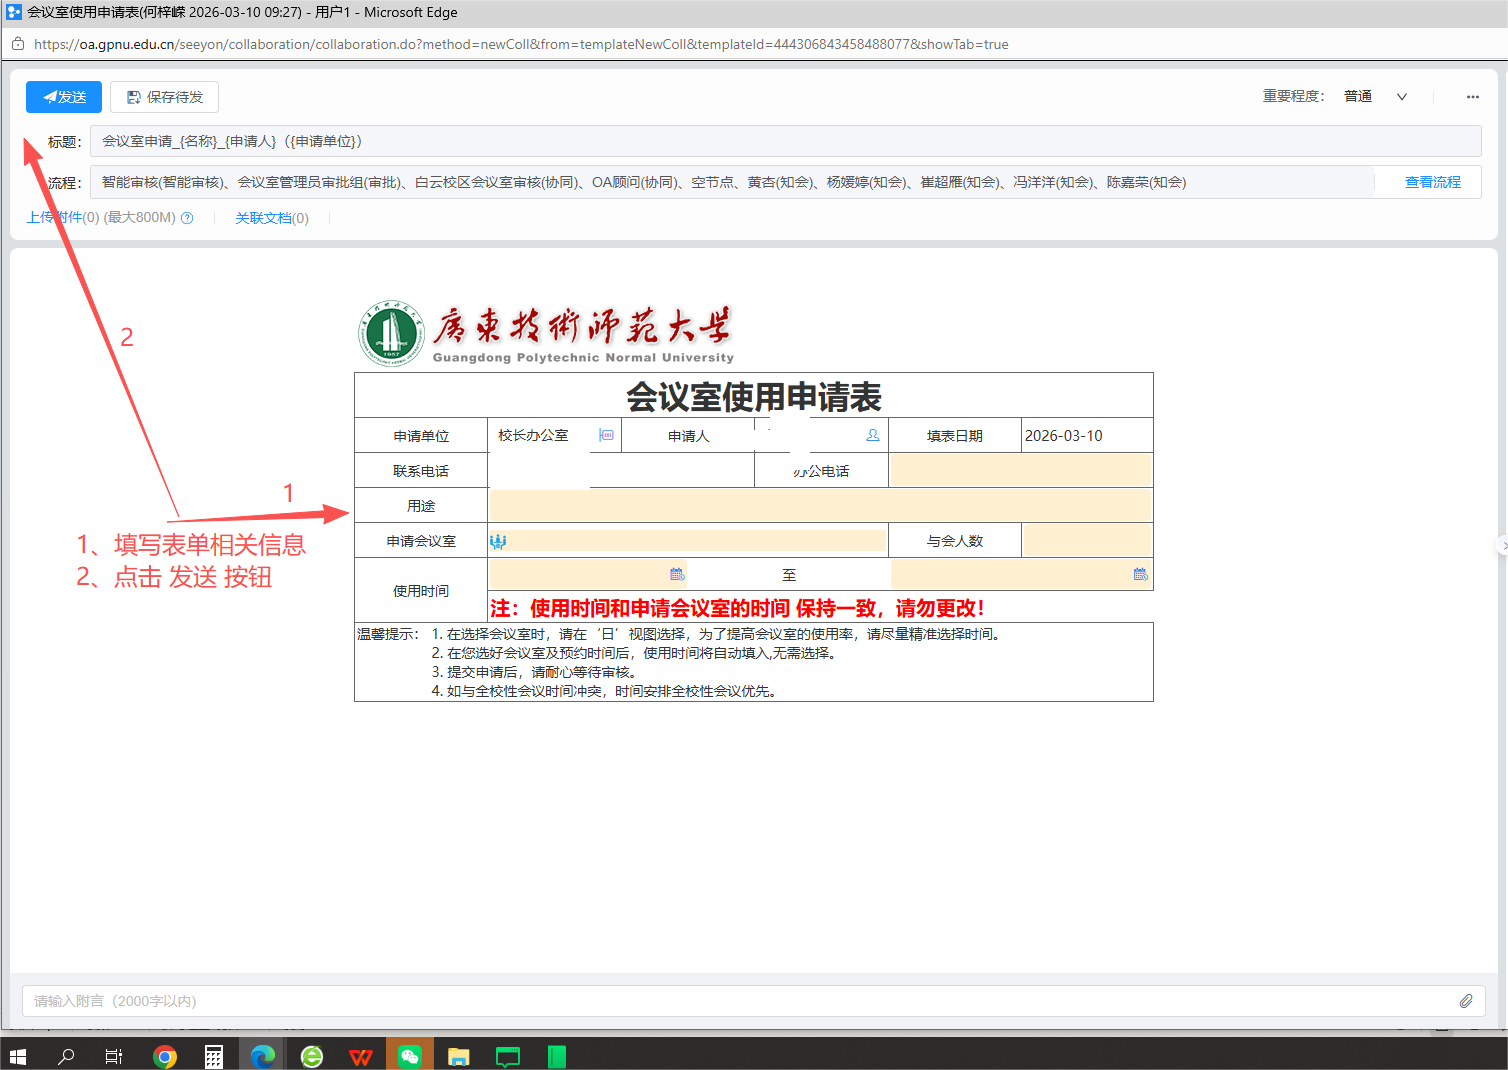1508x1070 pixels.
Task: Click the 关联文档 related documents link
Action: click(x=271, y=218)
